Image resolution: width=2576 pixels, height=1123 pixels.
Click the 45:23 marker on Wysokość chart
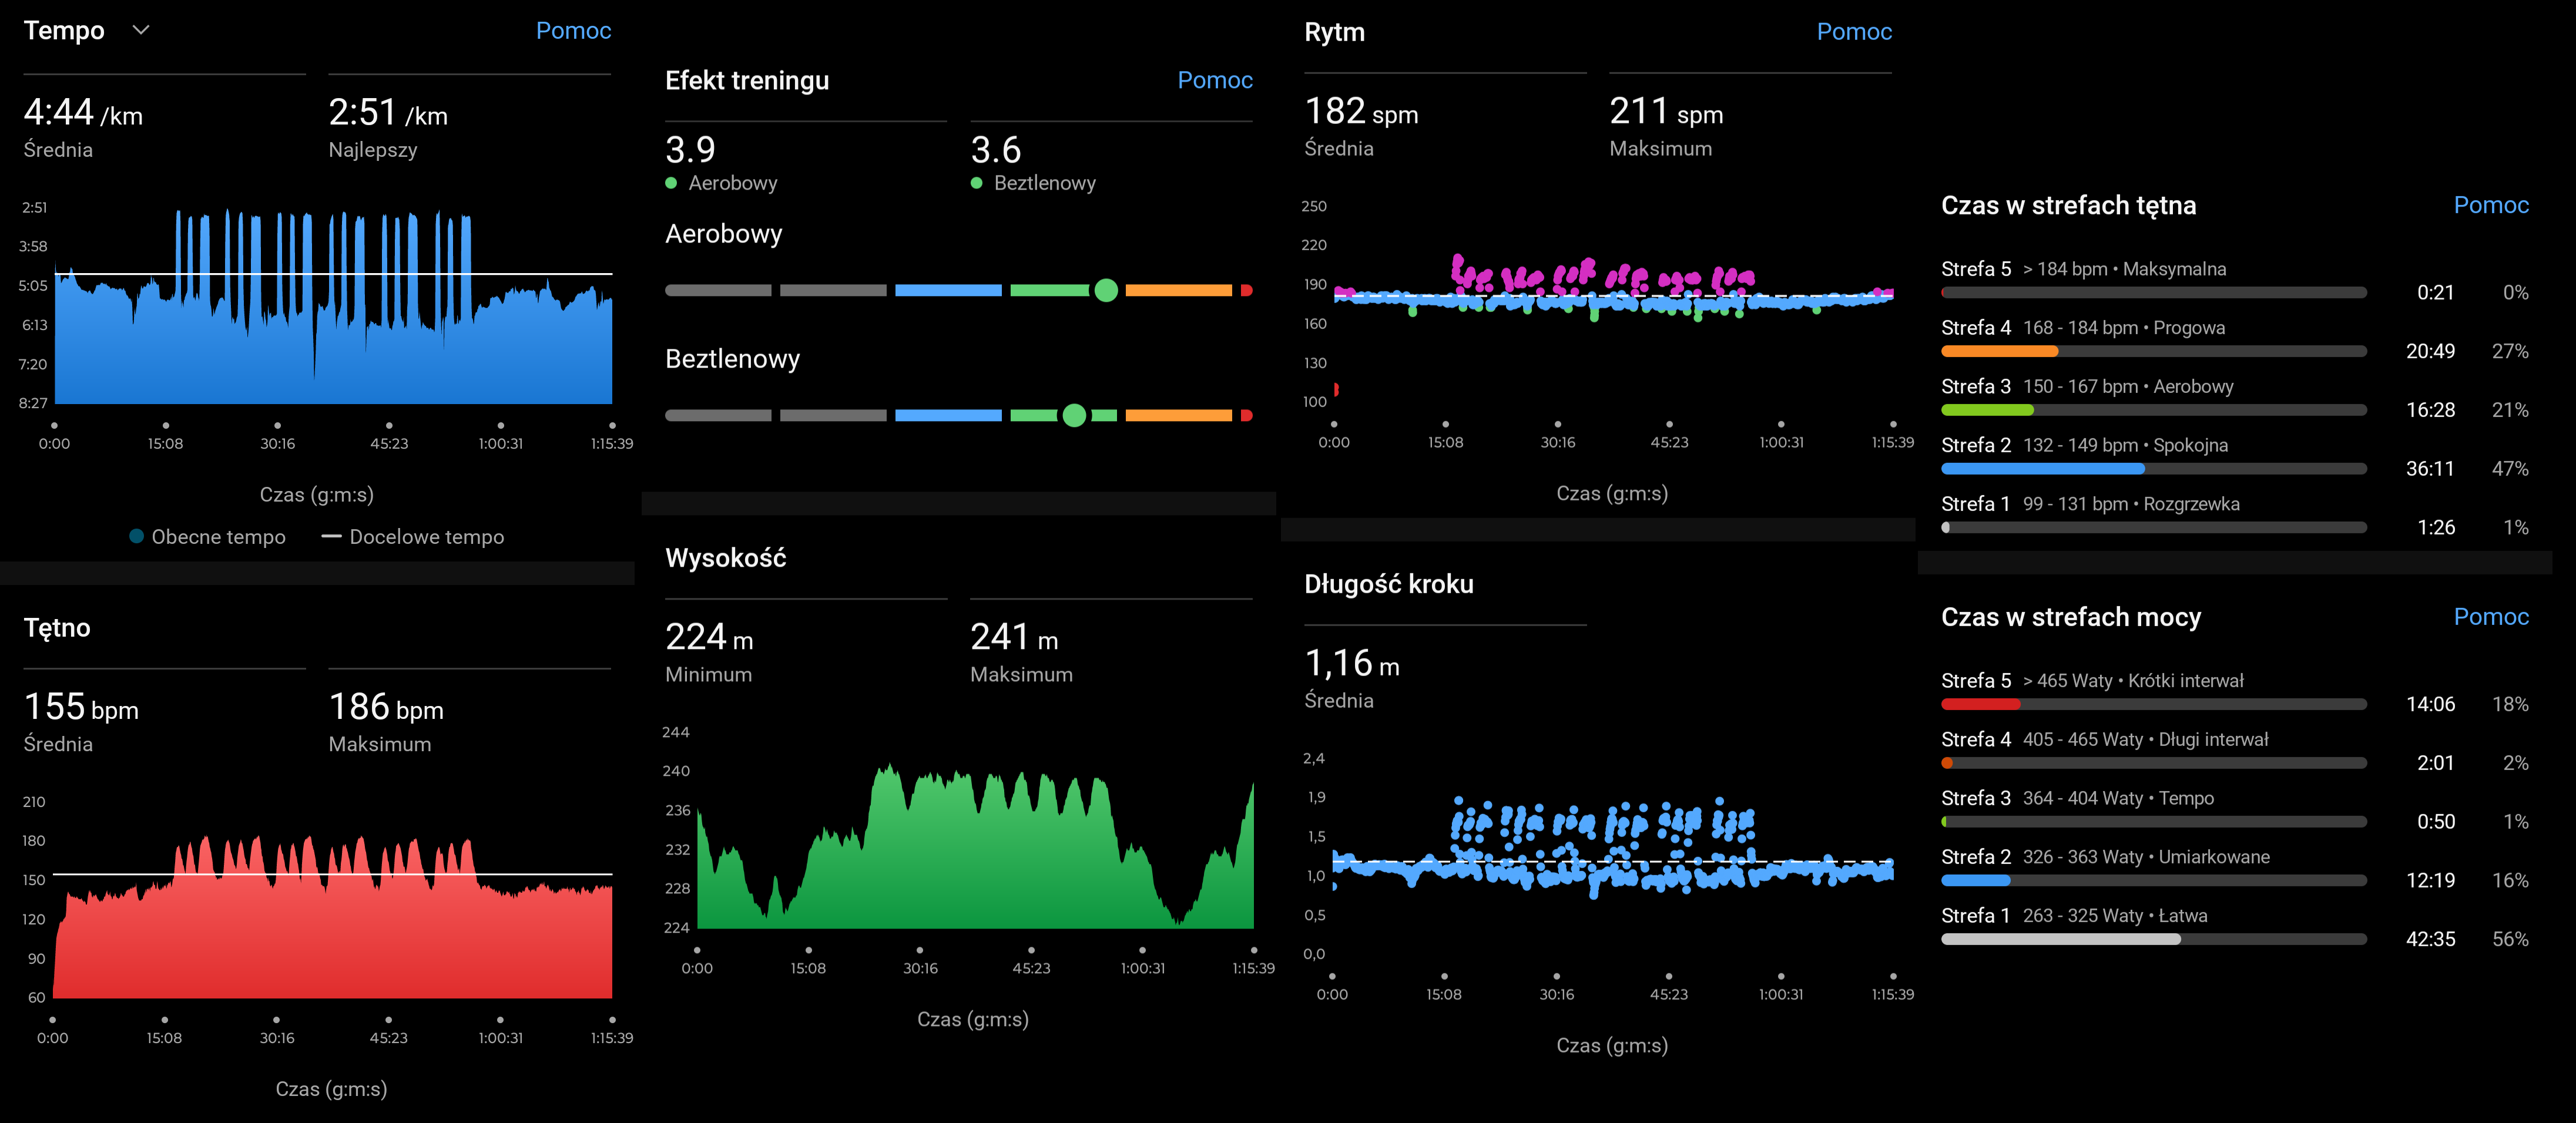(x=1031, y=950)
